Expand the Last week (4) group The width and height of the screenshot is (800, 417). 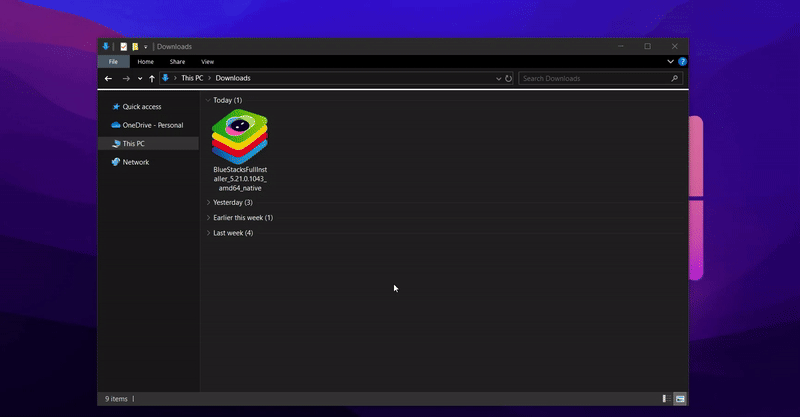click(208, 233)
